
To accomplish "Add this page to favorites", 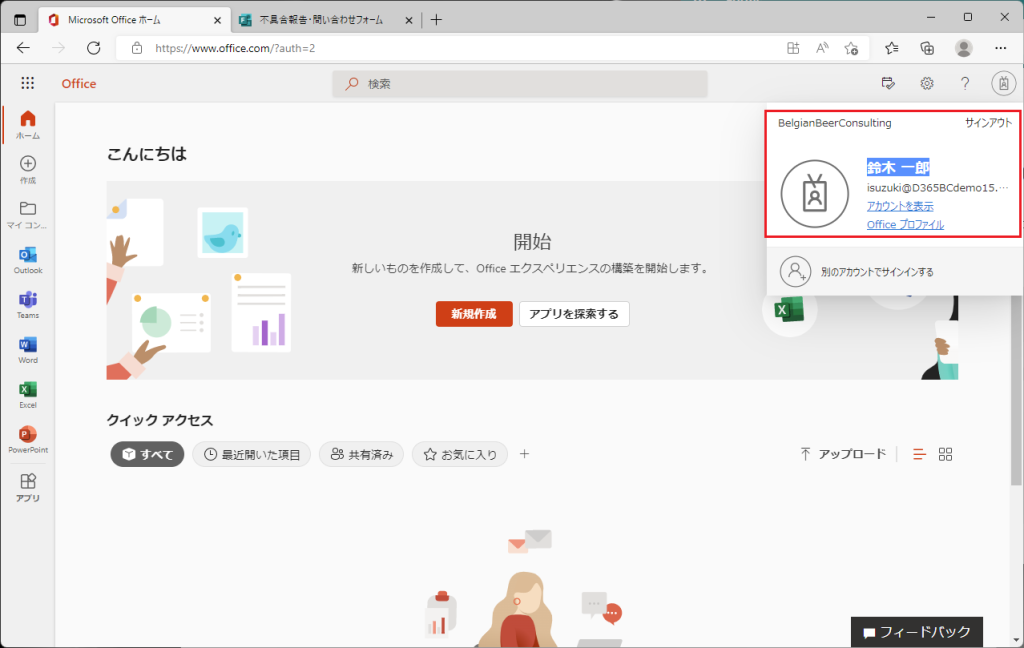I will pyautogui.click(x=851, y=48).
